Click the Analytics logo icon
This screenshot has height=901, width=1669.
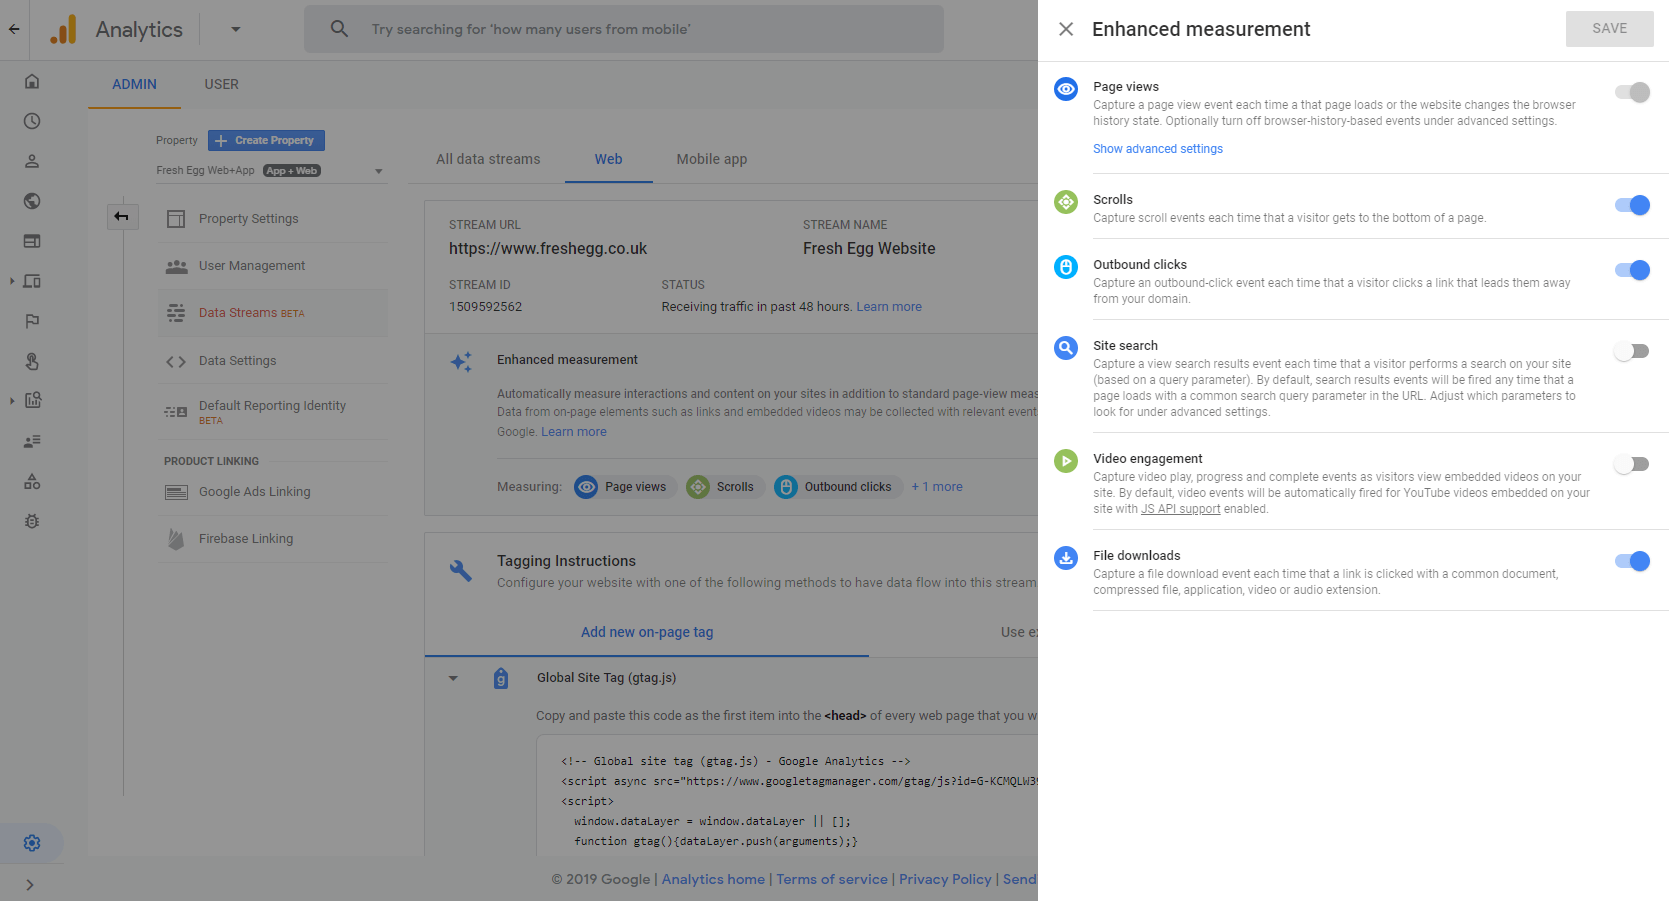63,30
